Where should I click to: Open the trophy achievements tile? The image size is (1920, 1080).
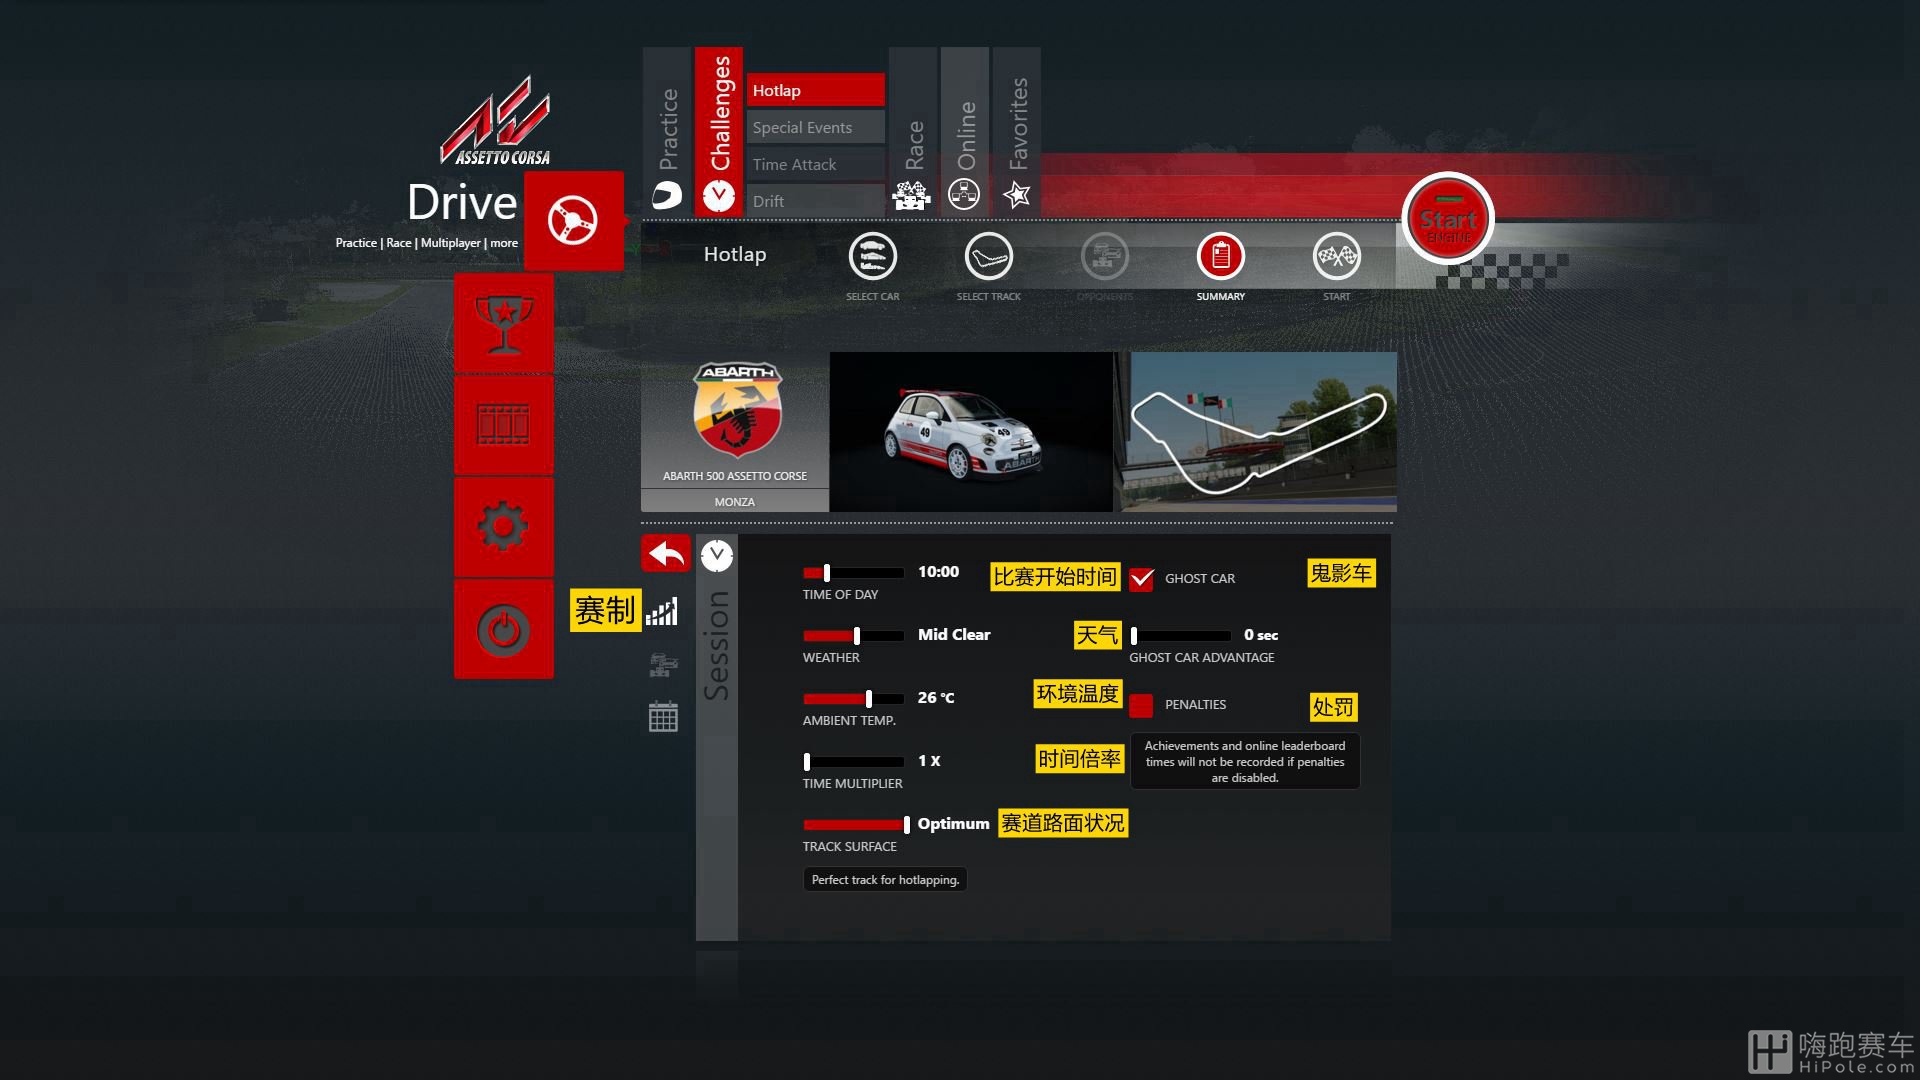[503, 323]
